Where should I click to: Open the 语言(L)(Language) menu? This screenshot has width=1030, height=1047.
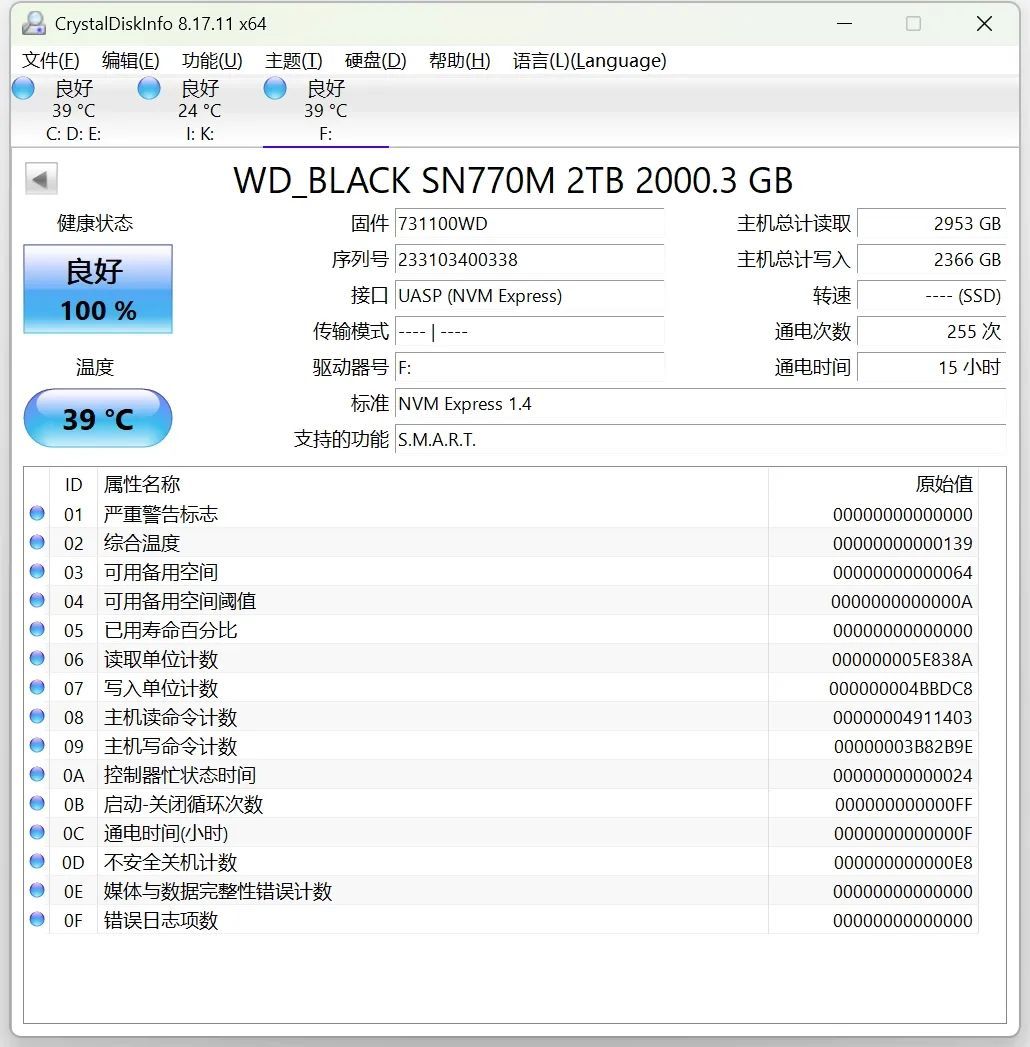[589, 61]
